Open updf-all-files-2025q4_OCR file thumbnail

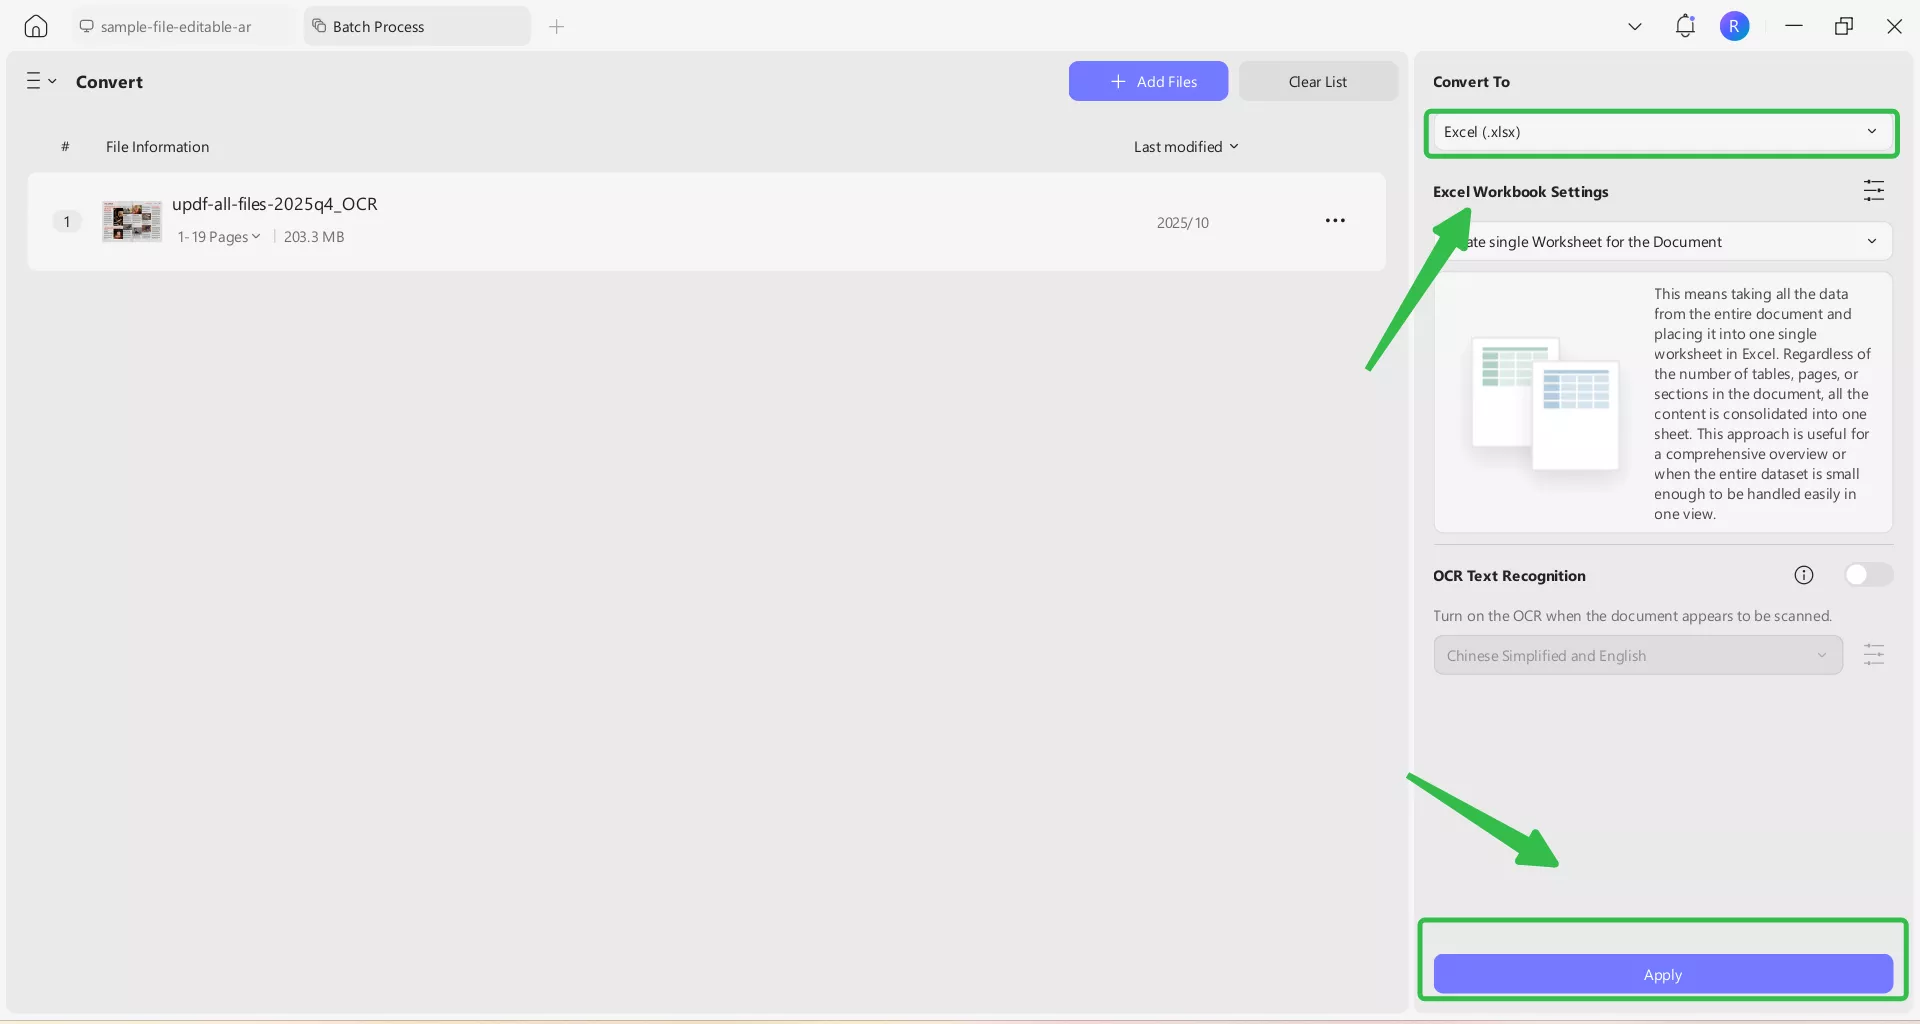(x=132, y=221)
